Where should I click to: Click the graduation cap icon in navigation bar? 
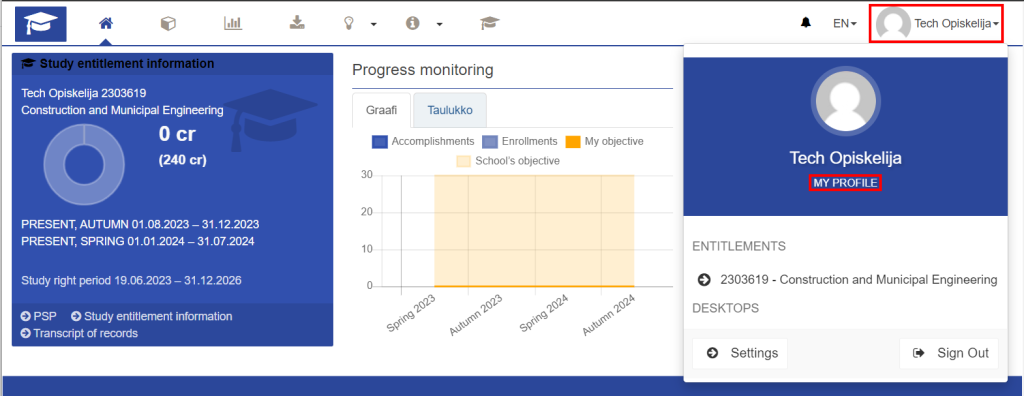coord(490,24)
